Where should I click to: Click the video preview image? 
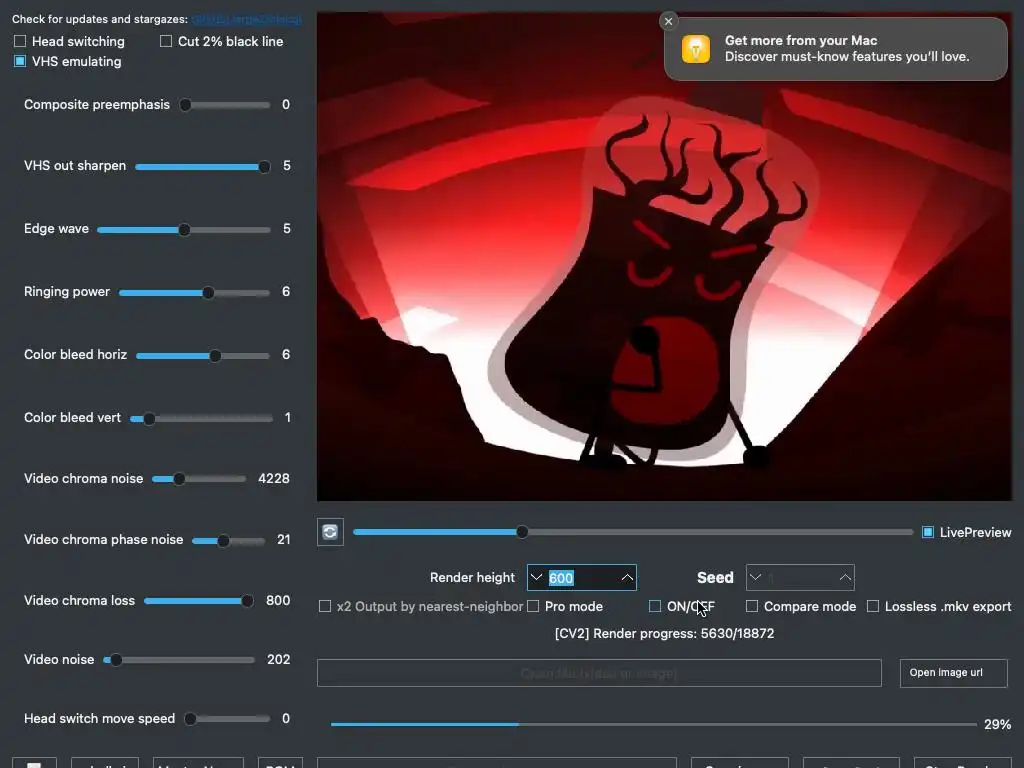tap(664, 257)
